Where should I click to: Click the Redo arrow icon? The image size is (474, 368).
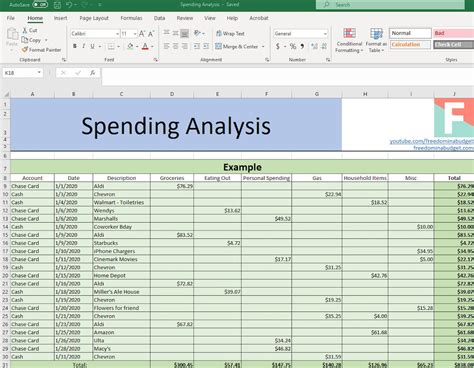point(84,5)
